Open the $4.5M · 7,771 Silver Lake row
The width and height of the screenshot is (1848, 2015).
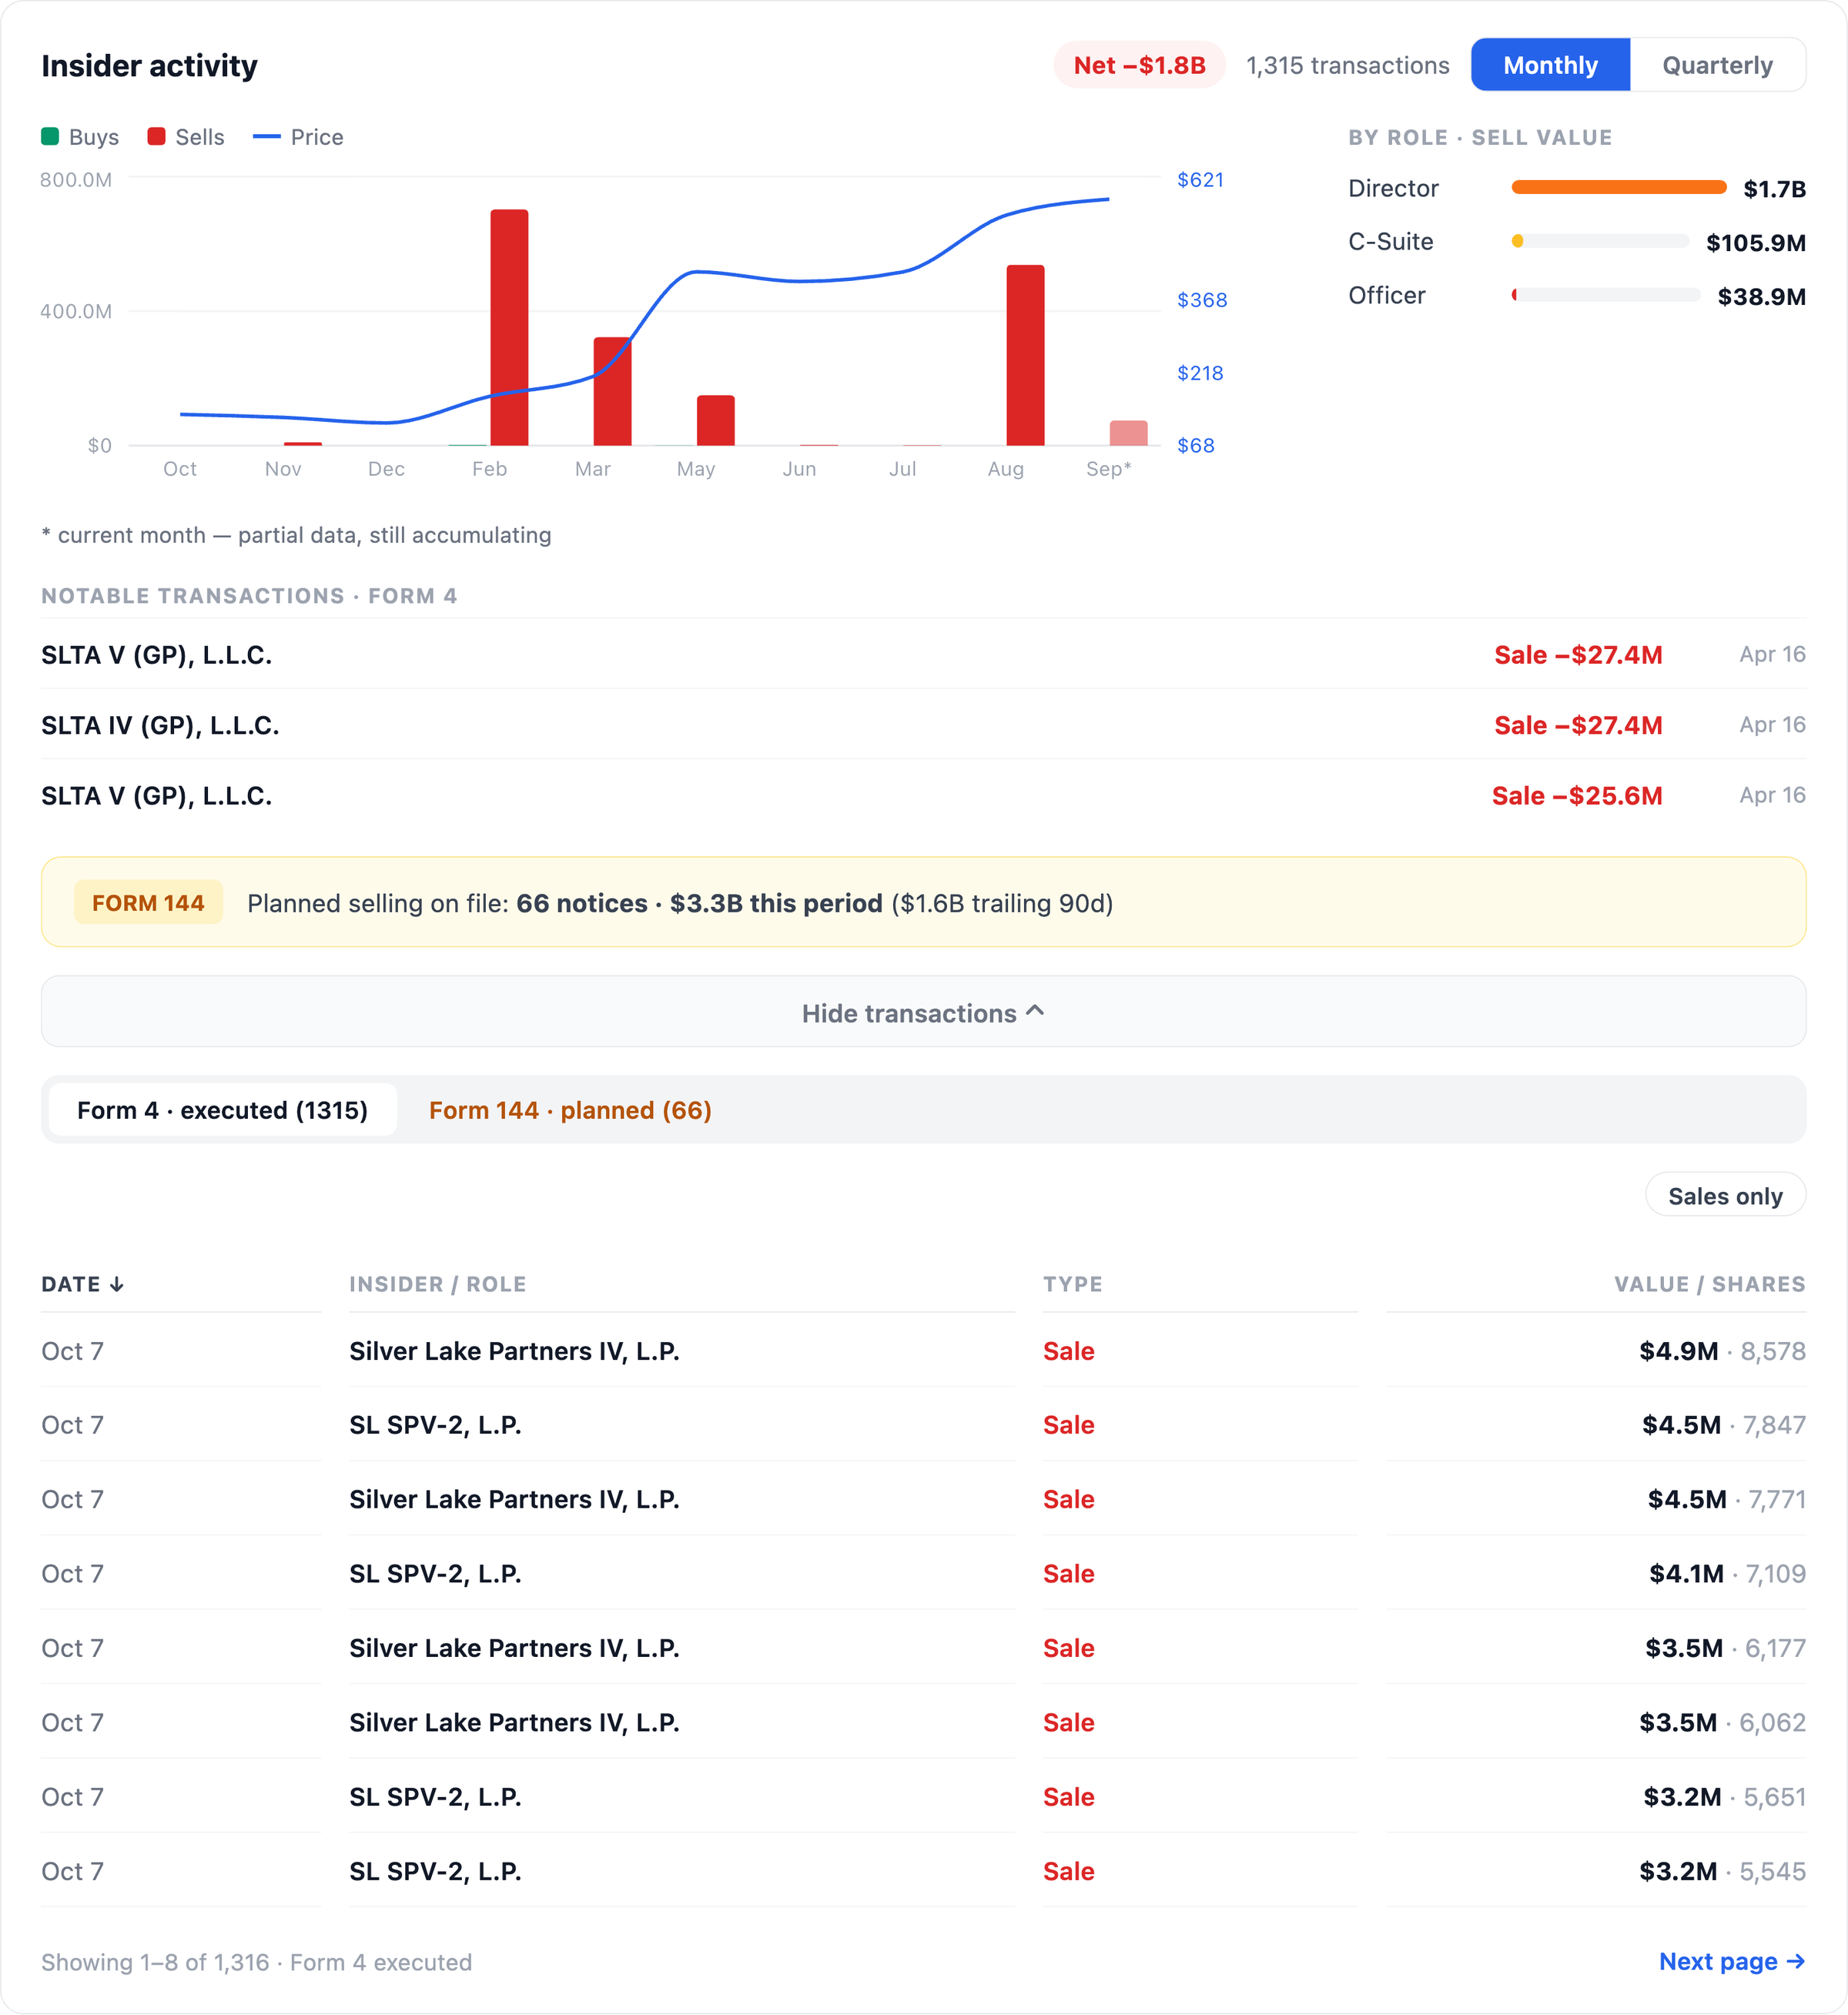(923, 1499)
